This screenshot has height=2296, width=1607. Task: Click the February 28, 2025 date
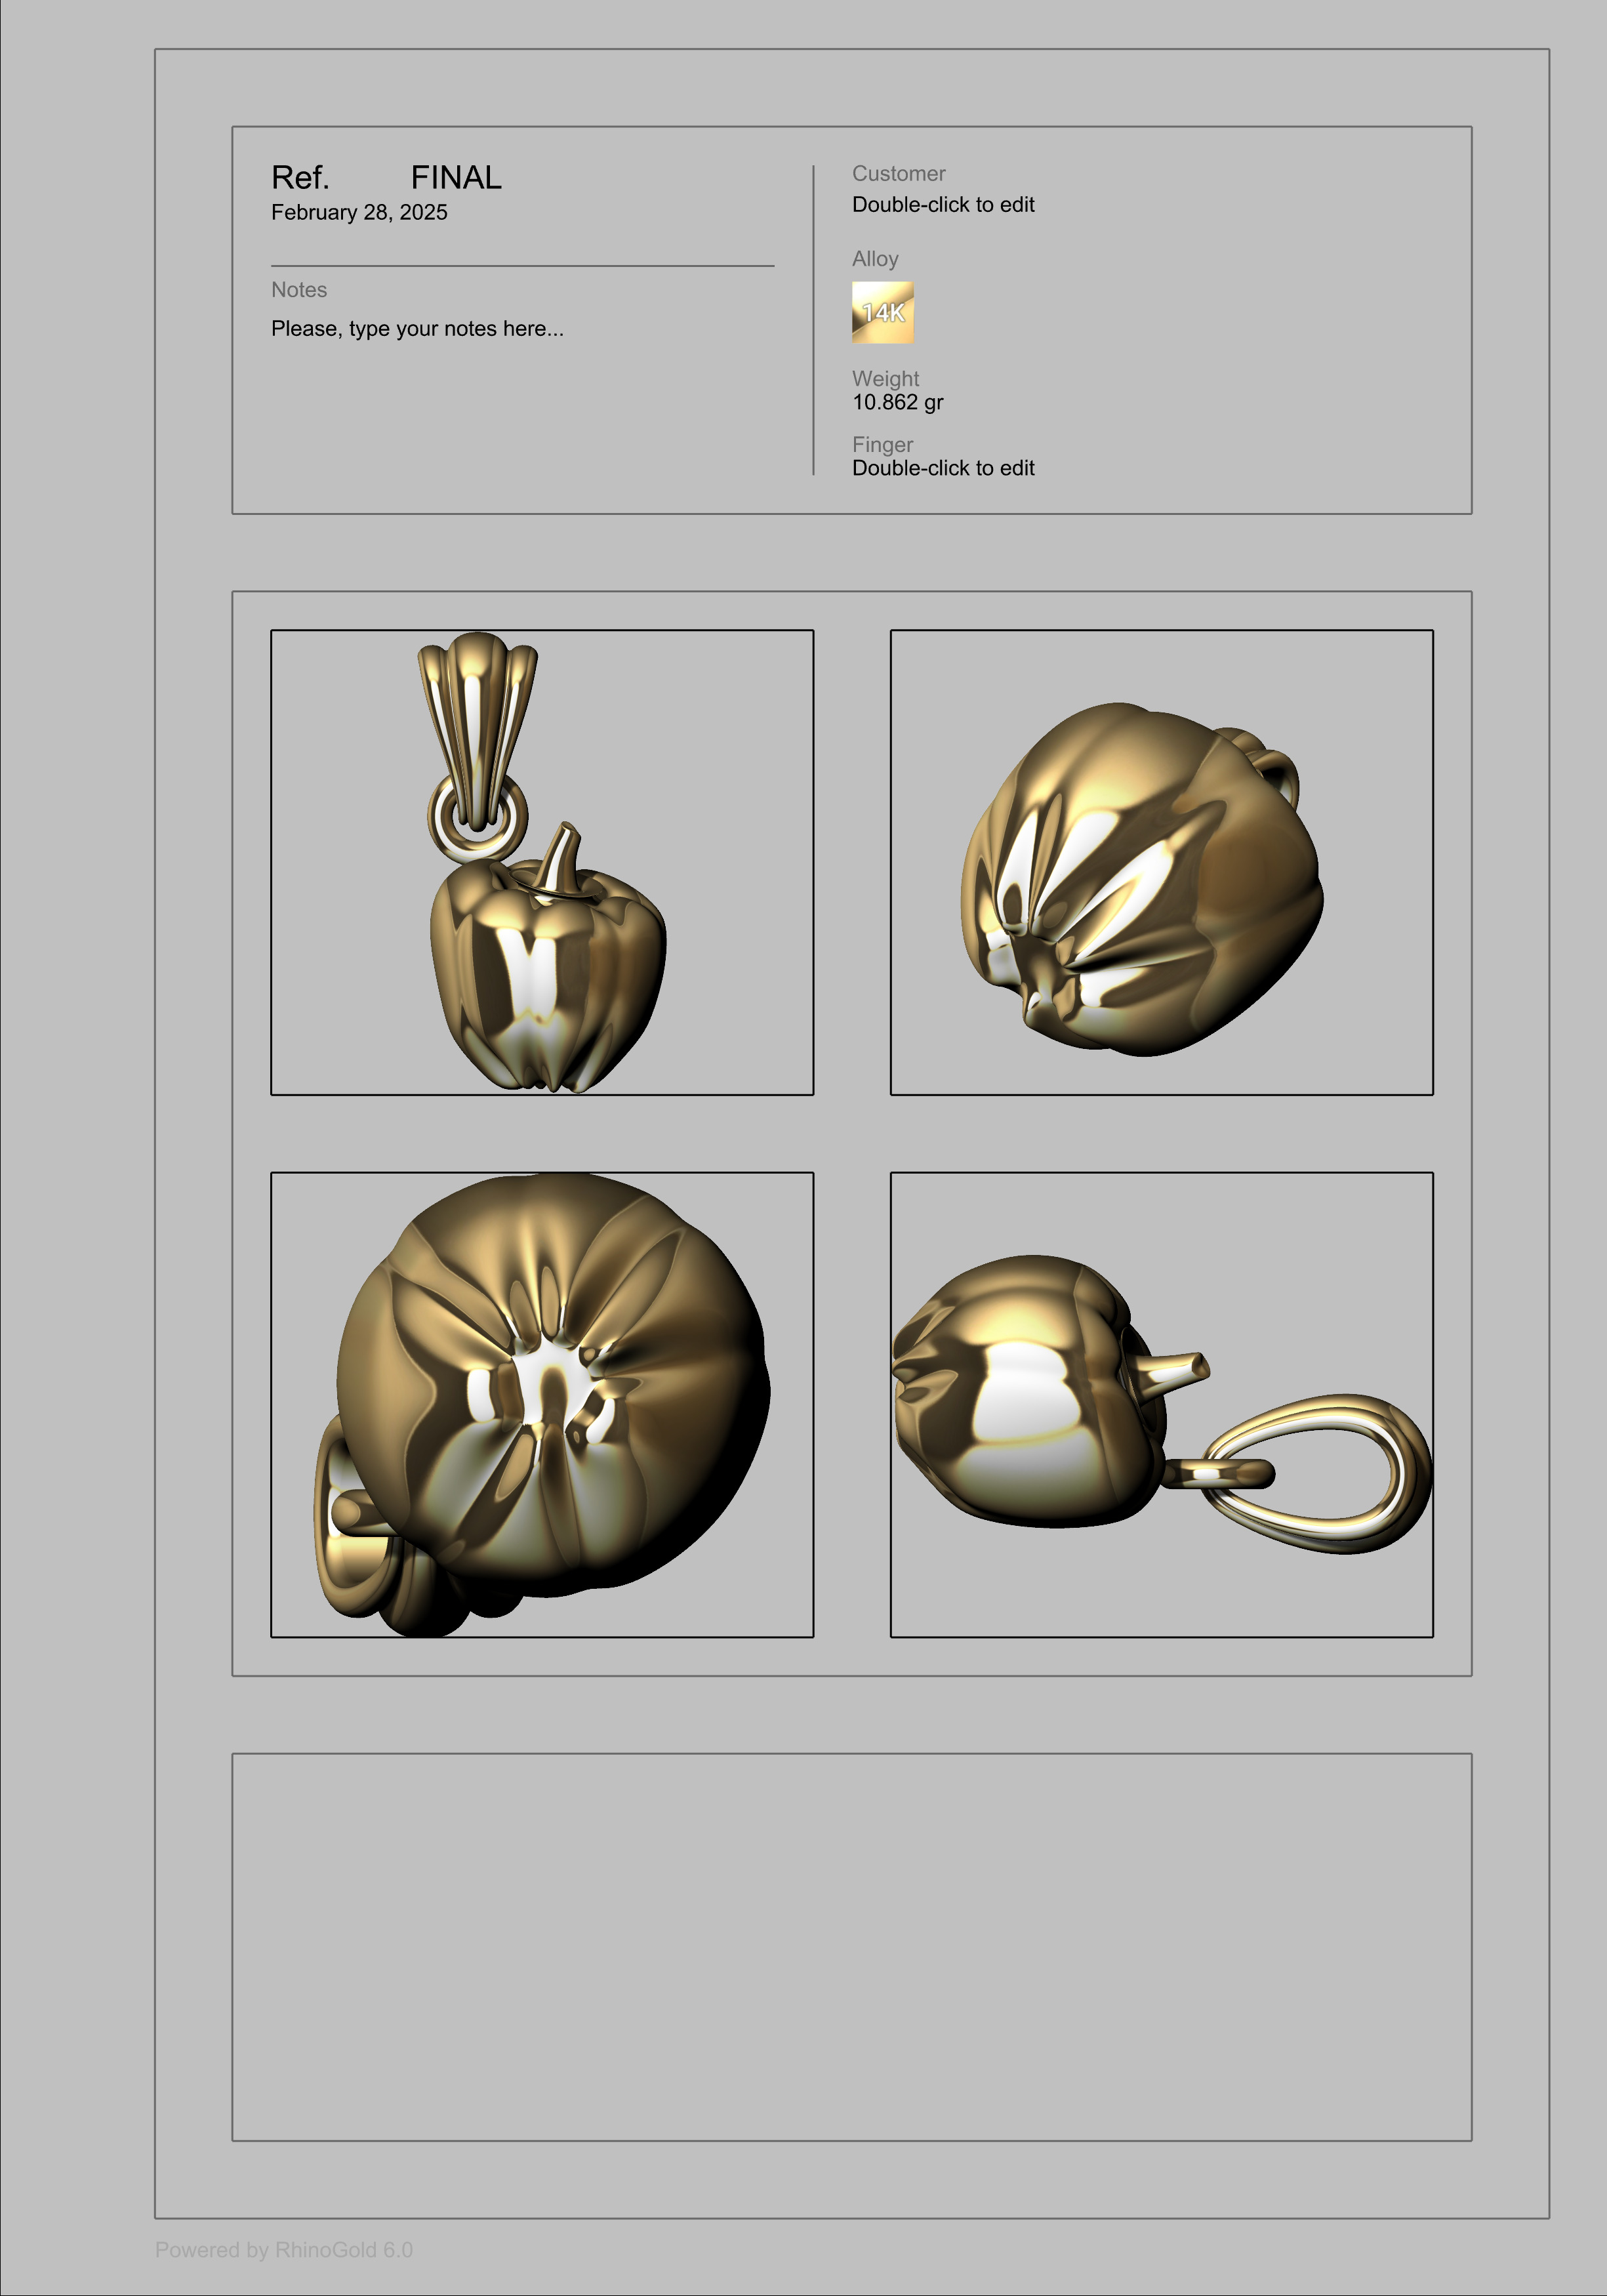coord(359,212)
